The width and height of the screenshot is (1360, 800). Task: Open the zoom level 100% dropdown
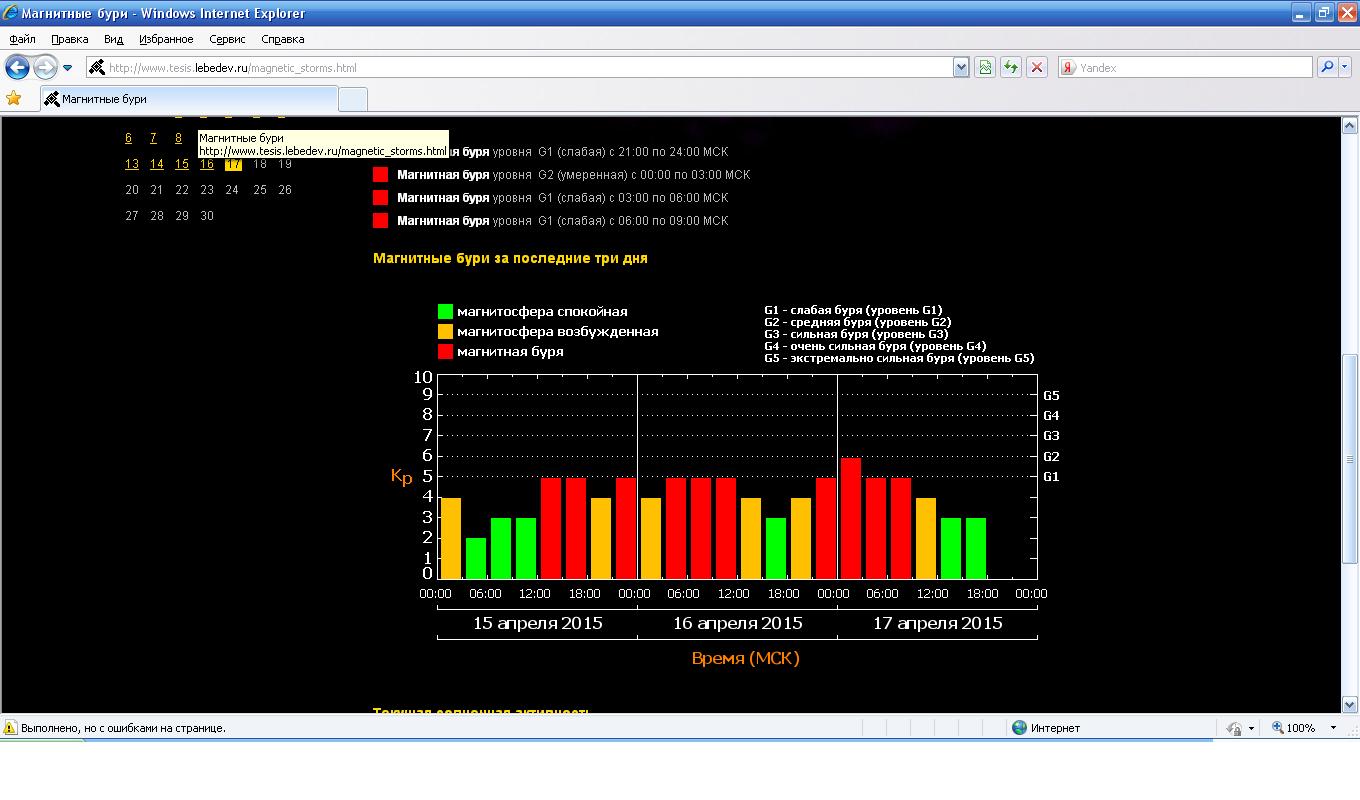coord(1333,728)
